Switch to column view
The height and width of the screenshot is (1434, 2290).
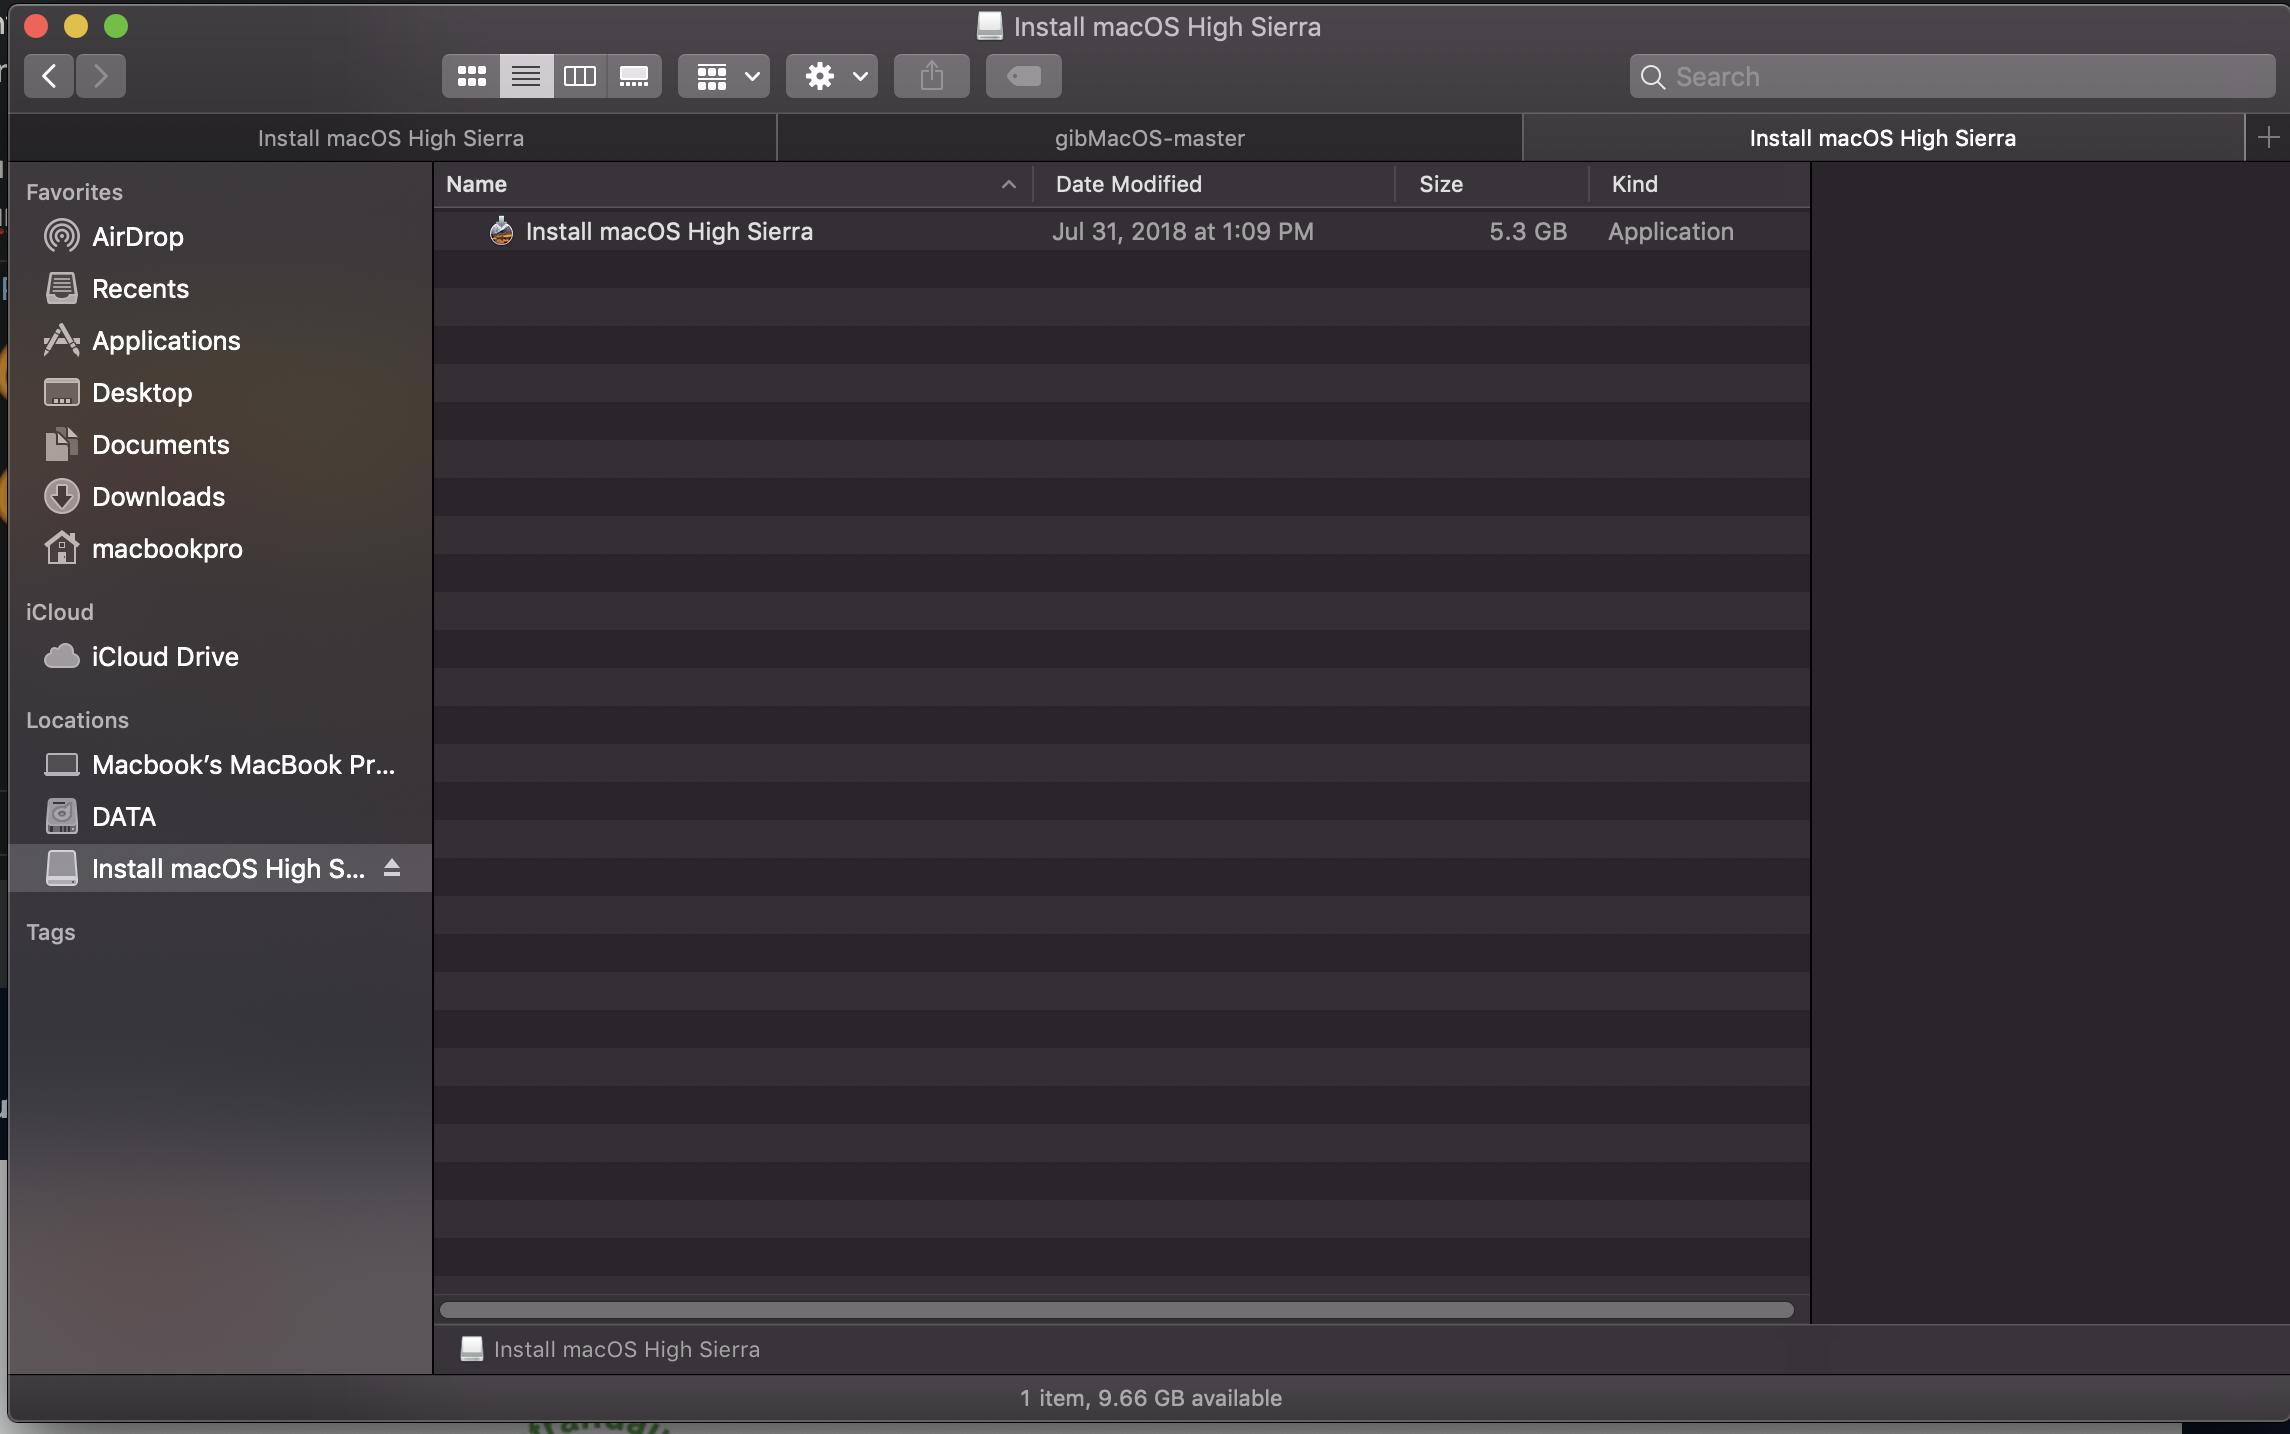(x=580, y=76)
